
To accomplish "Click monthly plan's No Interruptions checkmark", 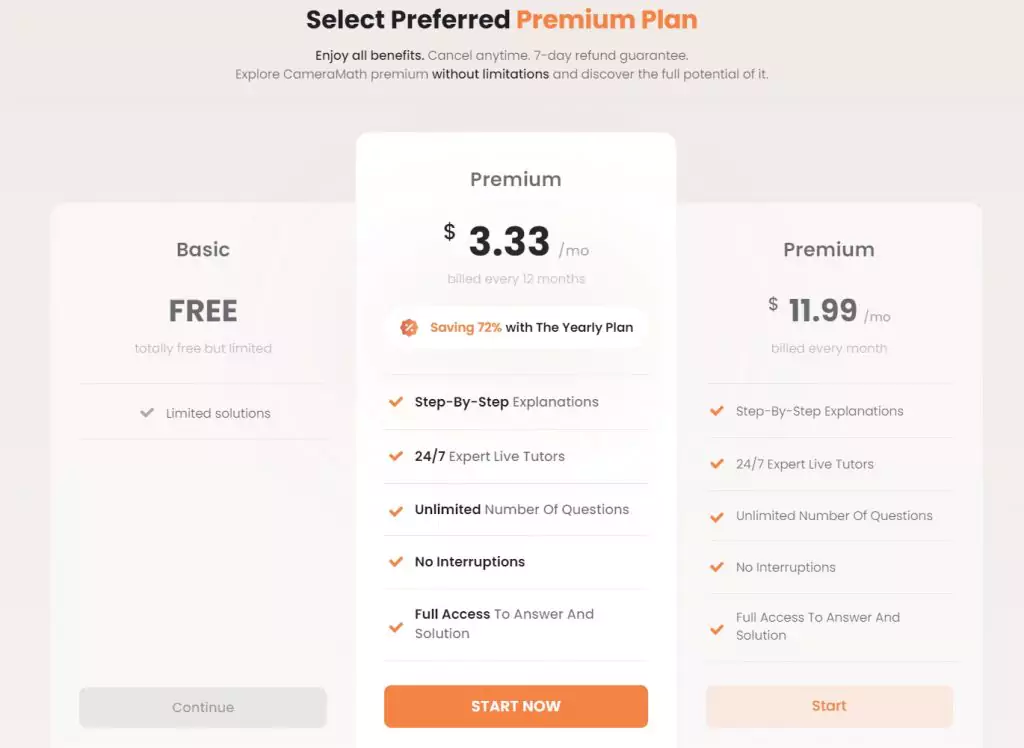I will pos(717,567).
